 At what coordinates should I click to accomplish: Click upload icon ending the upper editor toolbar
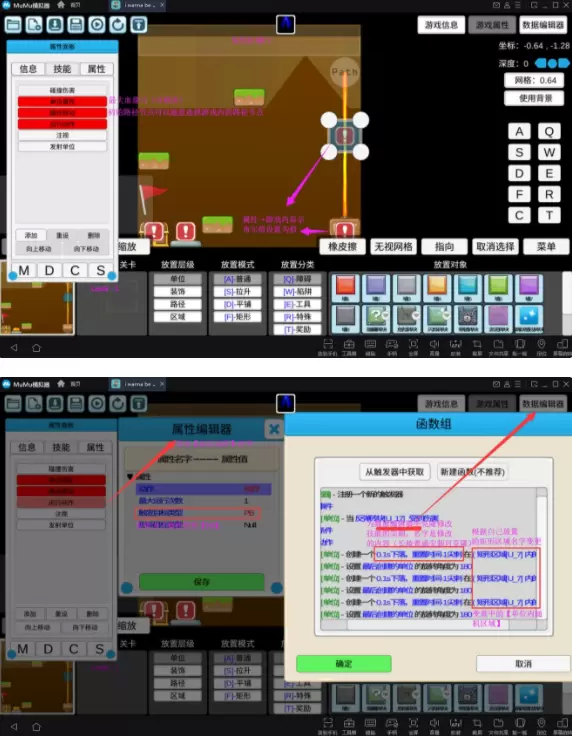click(x=138, y=24)
